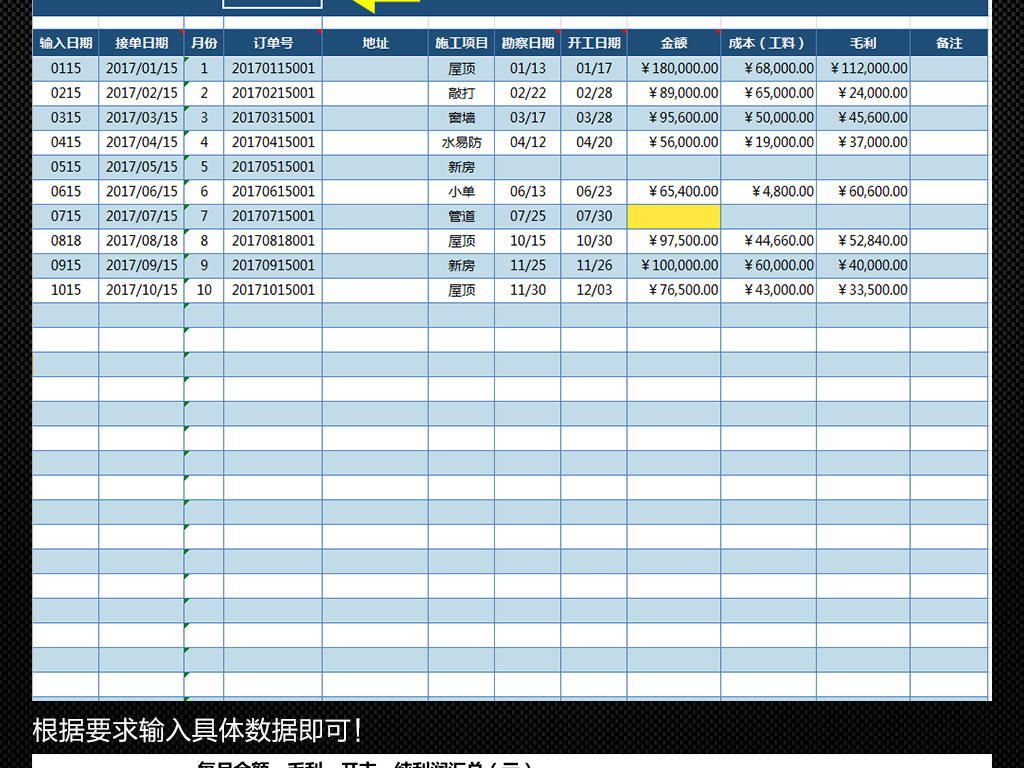
Task: Select the month cell 10
Action: click(x=204, y=290)
